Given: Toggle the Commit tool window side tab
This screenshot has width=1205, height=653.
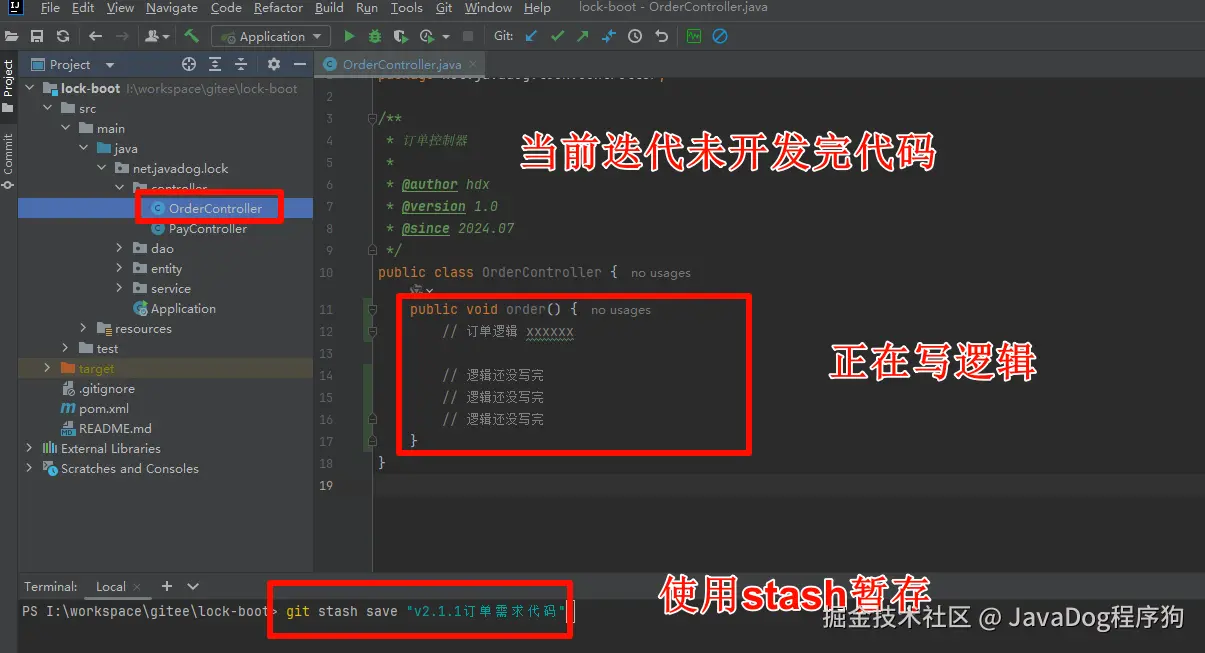Looking at the screenshot, I should [8, 160].
